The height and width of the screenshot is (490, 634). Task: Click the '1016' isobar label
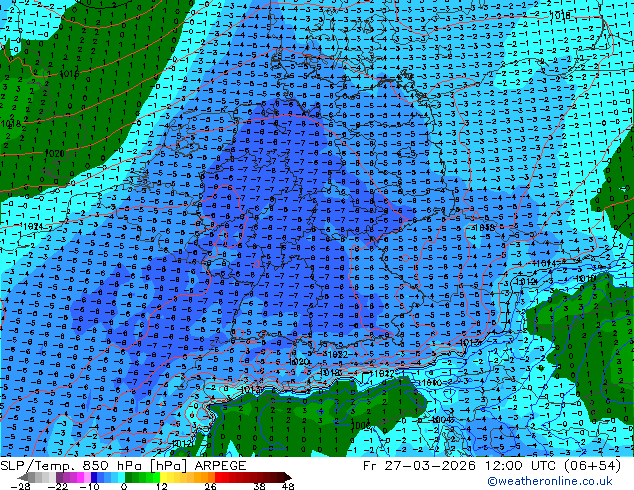69,74
